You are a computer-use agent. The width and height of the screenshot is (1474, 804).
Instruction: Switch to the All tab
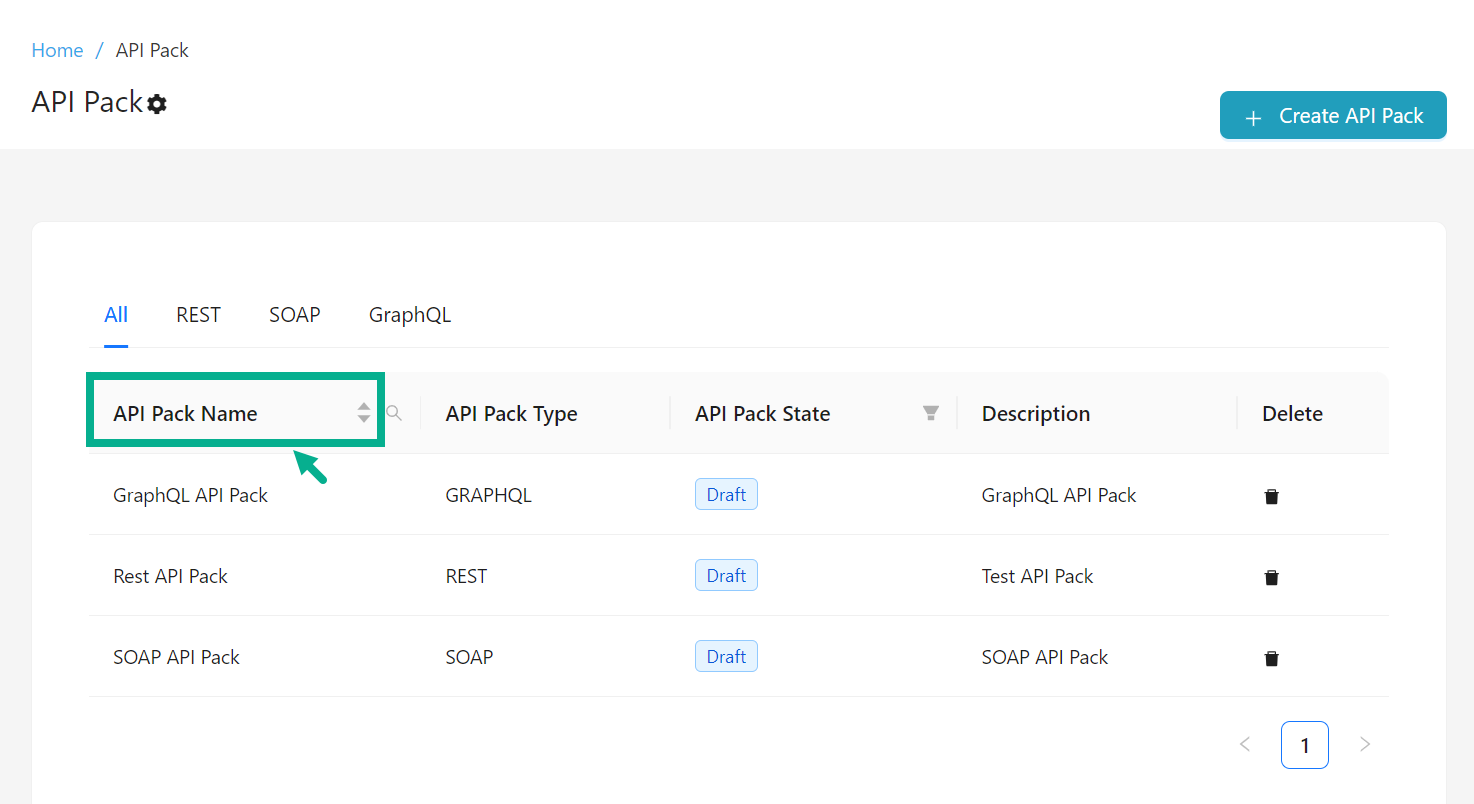(116, 315)
